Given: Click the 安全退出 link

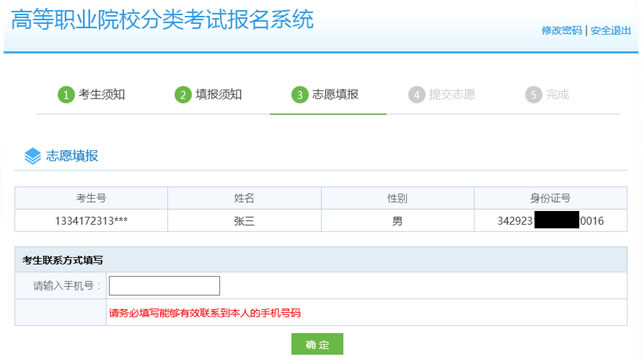Looking at the screenshot, I should tap(611, 31).
